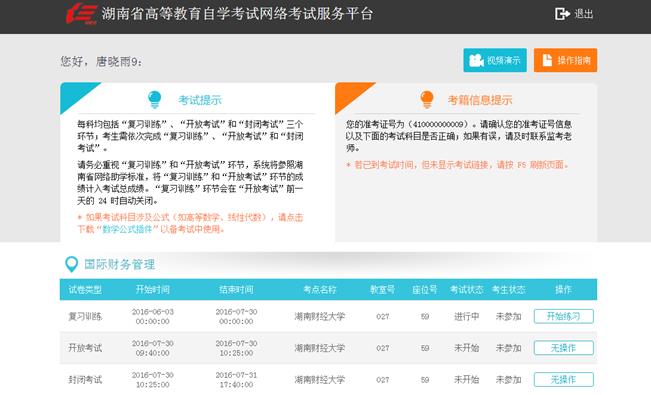651x395 pixels.
Task: Click the location pin icon beside 国际财务管理
Action: [x=71, y=264]
